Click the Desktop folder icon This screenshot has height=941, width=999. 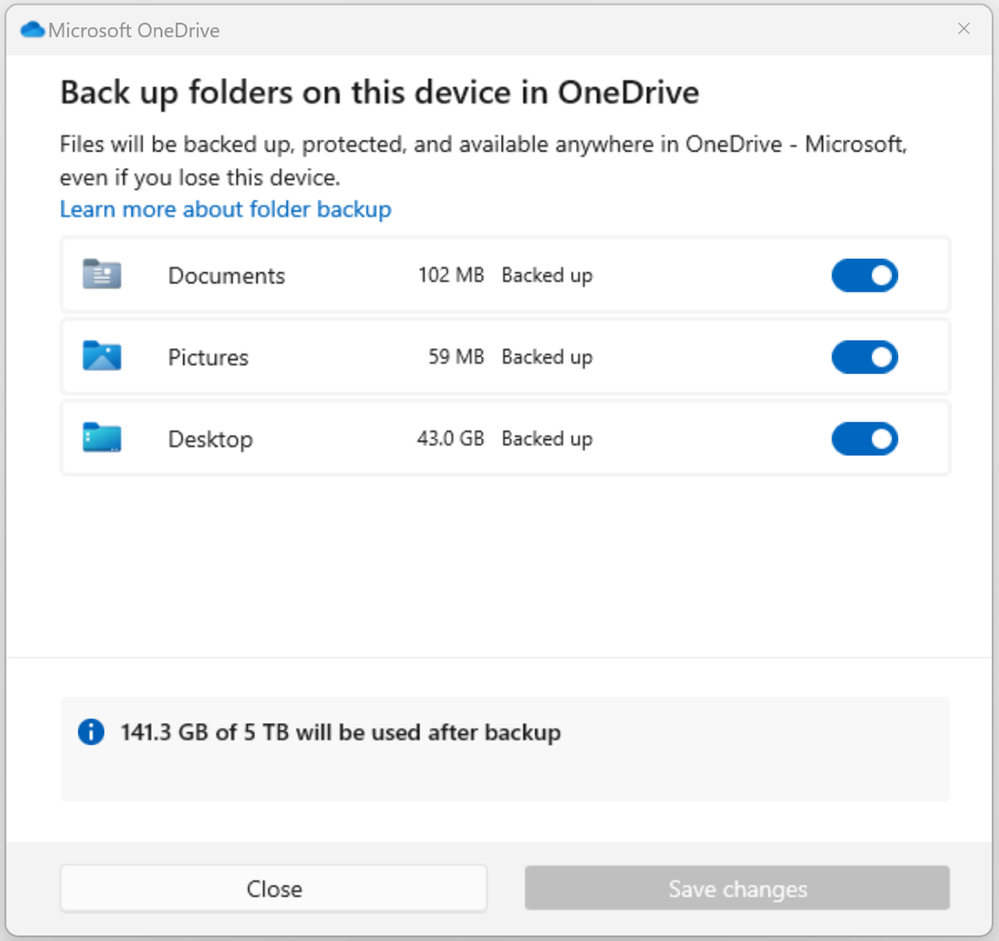102,439
